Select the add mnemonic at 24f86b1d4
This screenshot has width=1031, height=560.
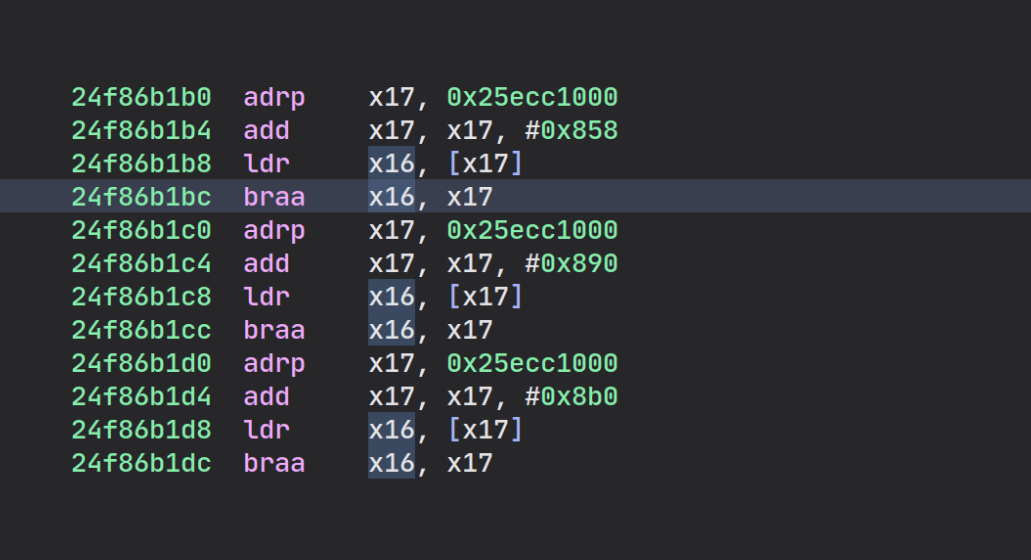266,396
